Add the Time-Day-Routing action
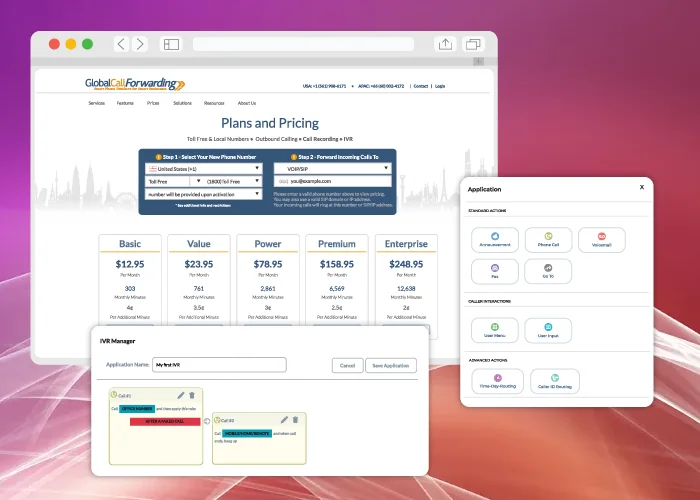This screenshot has width=700, height=500. (497, 381)
